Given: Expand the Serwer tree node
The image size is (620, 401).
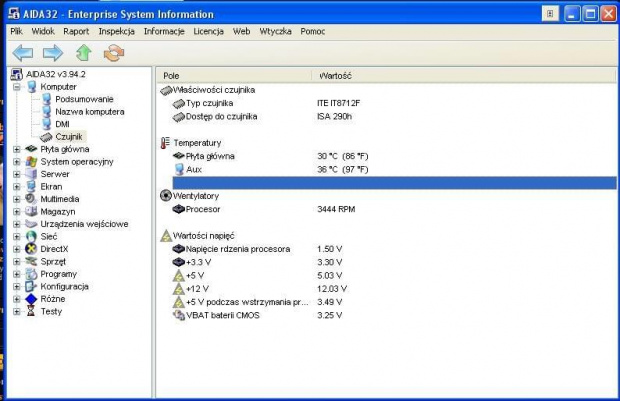Looking at the screenshot, I should coord(17,174).
